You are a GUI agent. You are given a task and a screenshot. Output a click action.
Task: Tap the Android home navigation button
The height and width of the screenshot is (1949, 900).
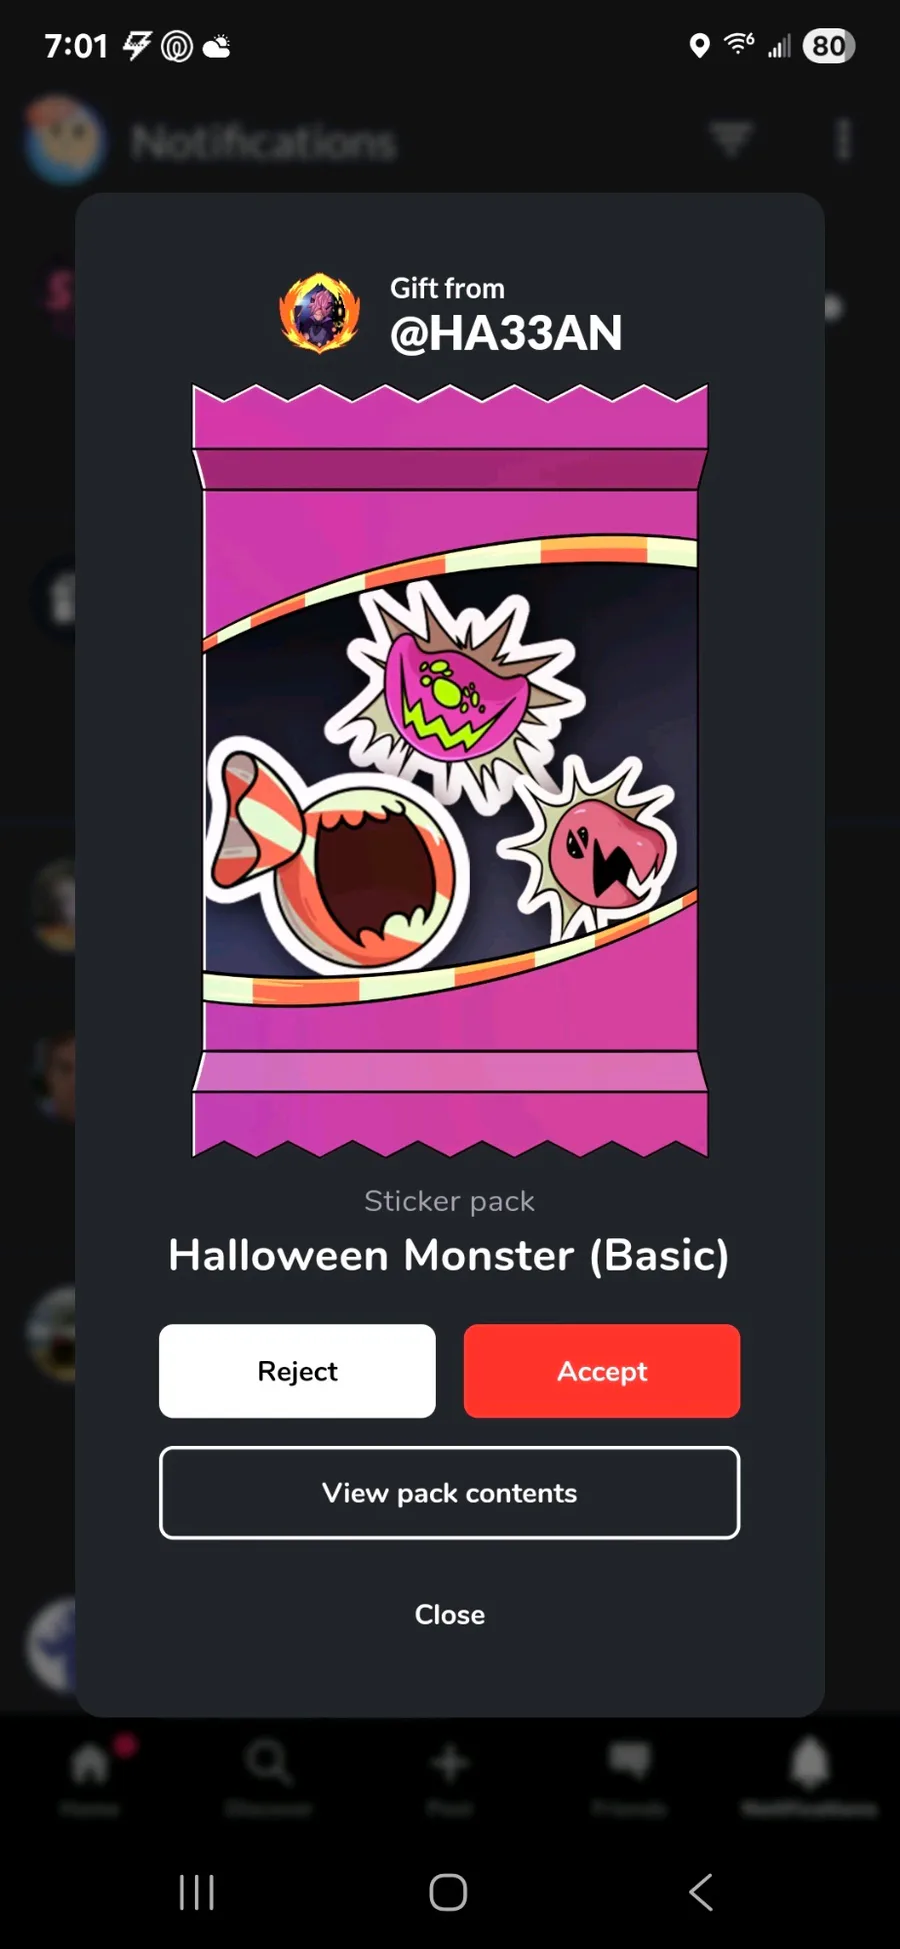[448, 1892]
